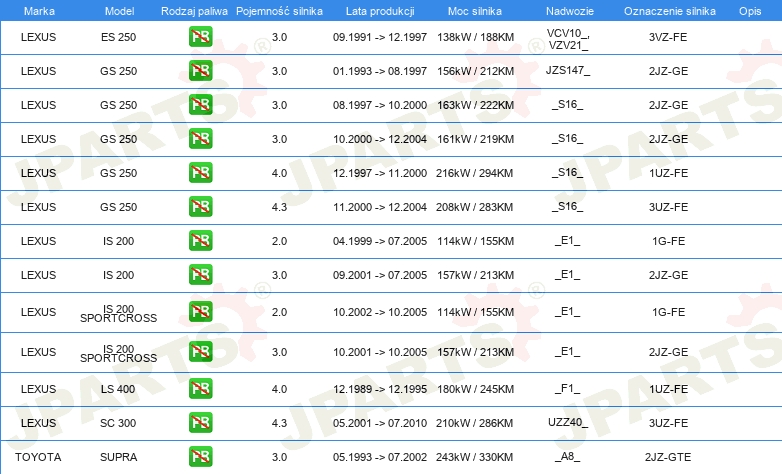
Task: Select the Model column header
Action: tap(119, 11)
